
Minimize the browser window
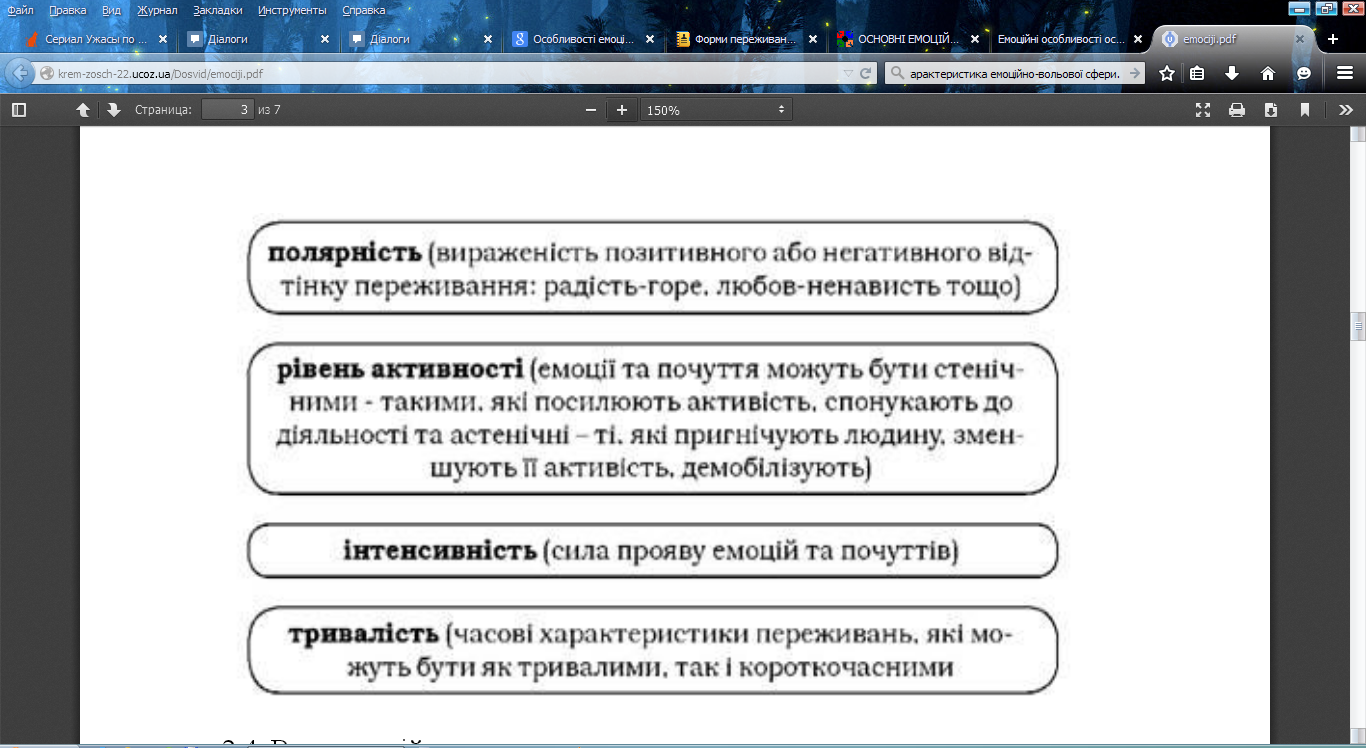[x=1301, y=8]
